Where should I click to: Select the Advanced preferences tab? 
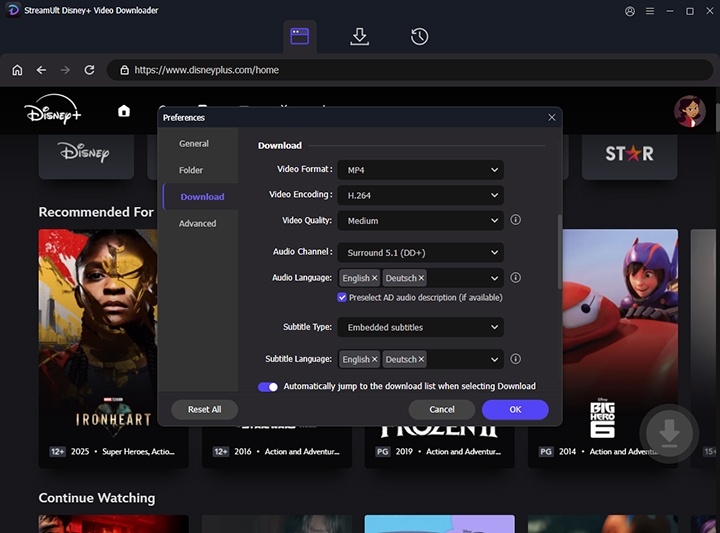coord(197,224)
